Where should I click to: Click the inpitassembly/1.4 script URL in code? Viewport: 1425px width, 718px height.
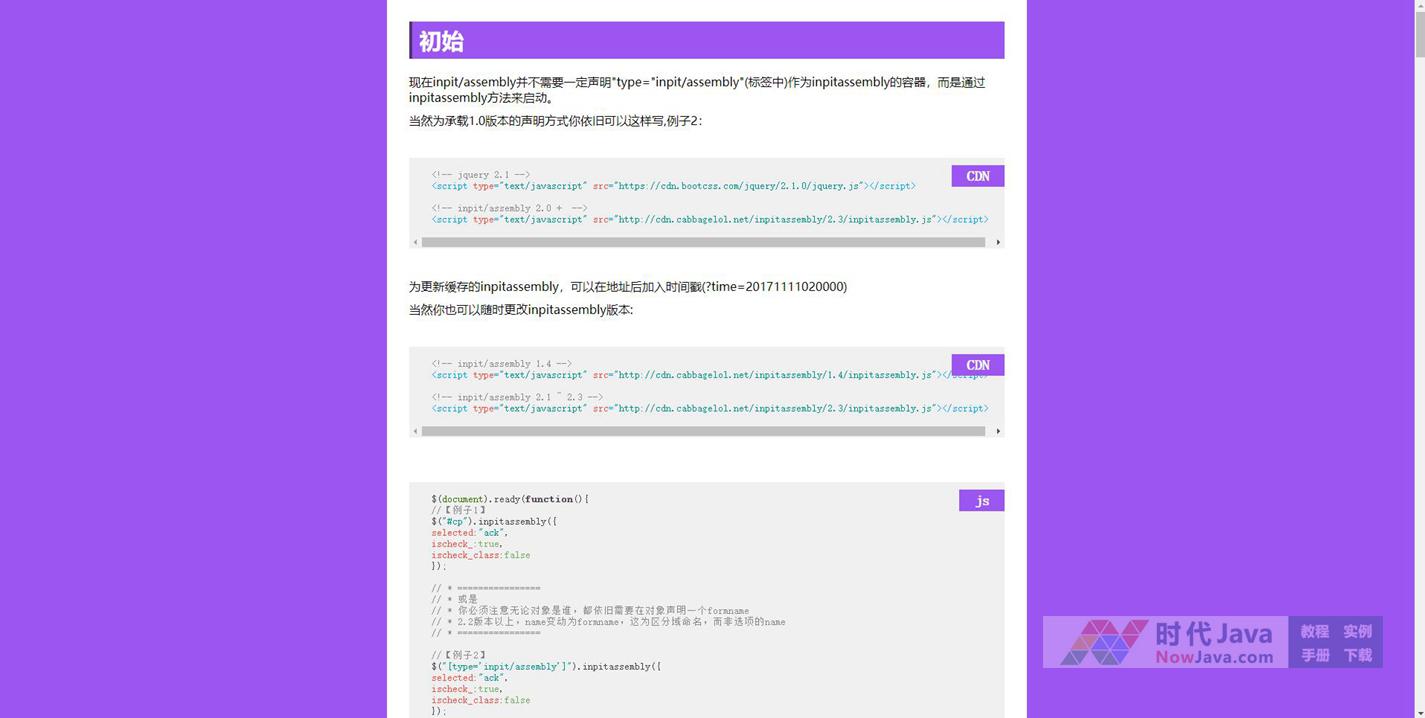776,375
